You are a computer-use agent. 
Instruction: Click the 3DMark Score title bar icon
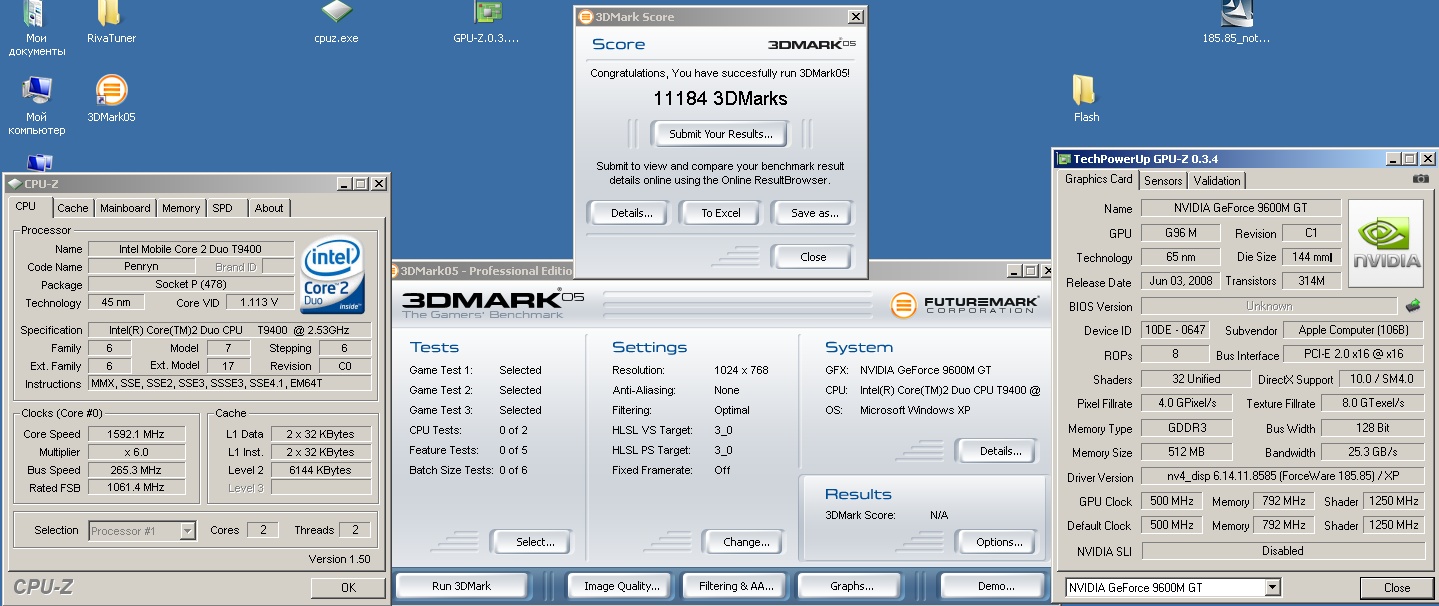[585, 17]
